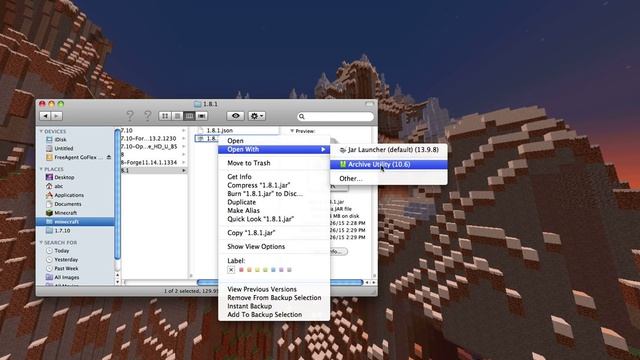Click the Quick Look eye button
This screenshot has width=640, height=360.
pos(236,116)
